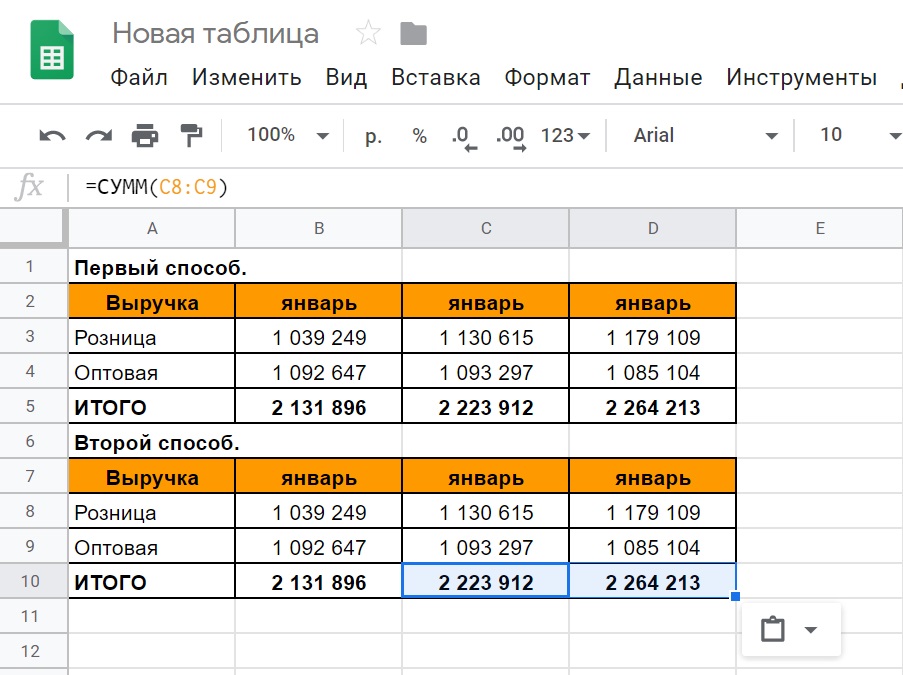Click Розница in row 3
903x675 pixels.
pyautogui.click(x=152, y=338)
